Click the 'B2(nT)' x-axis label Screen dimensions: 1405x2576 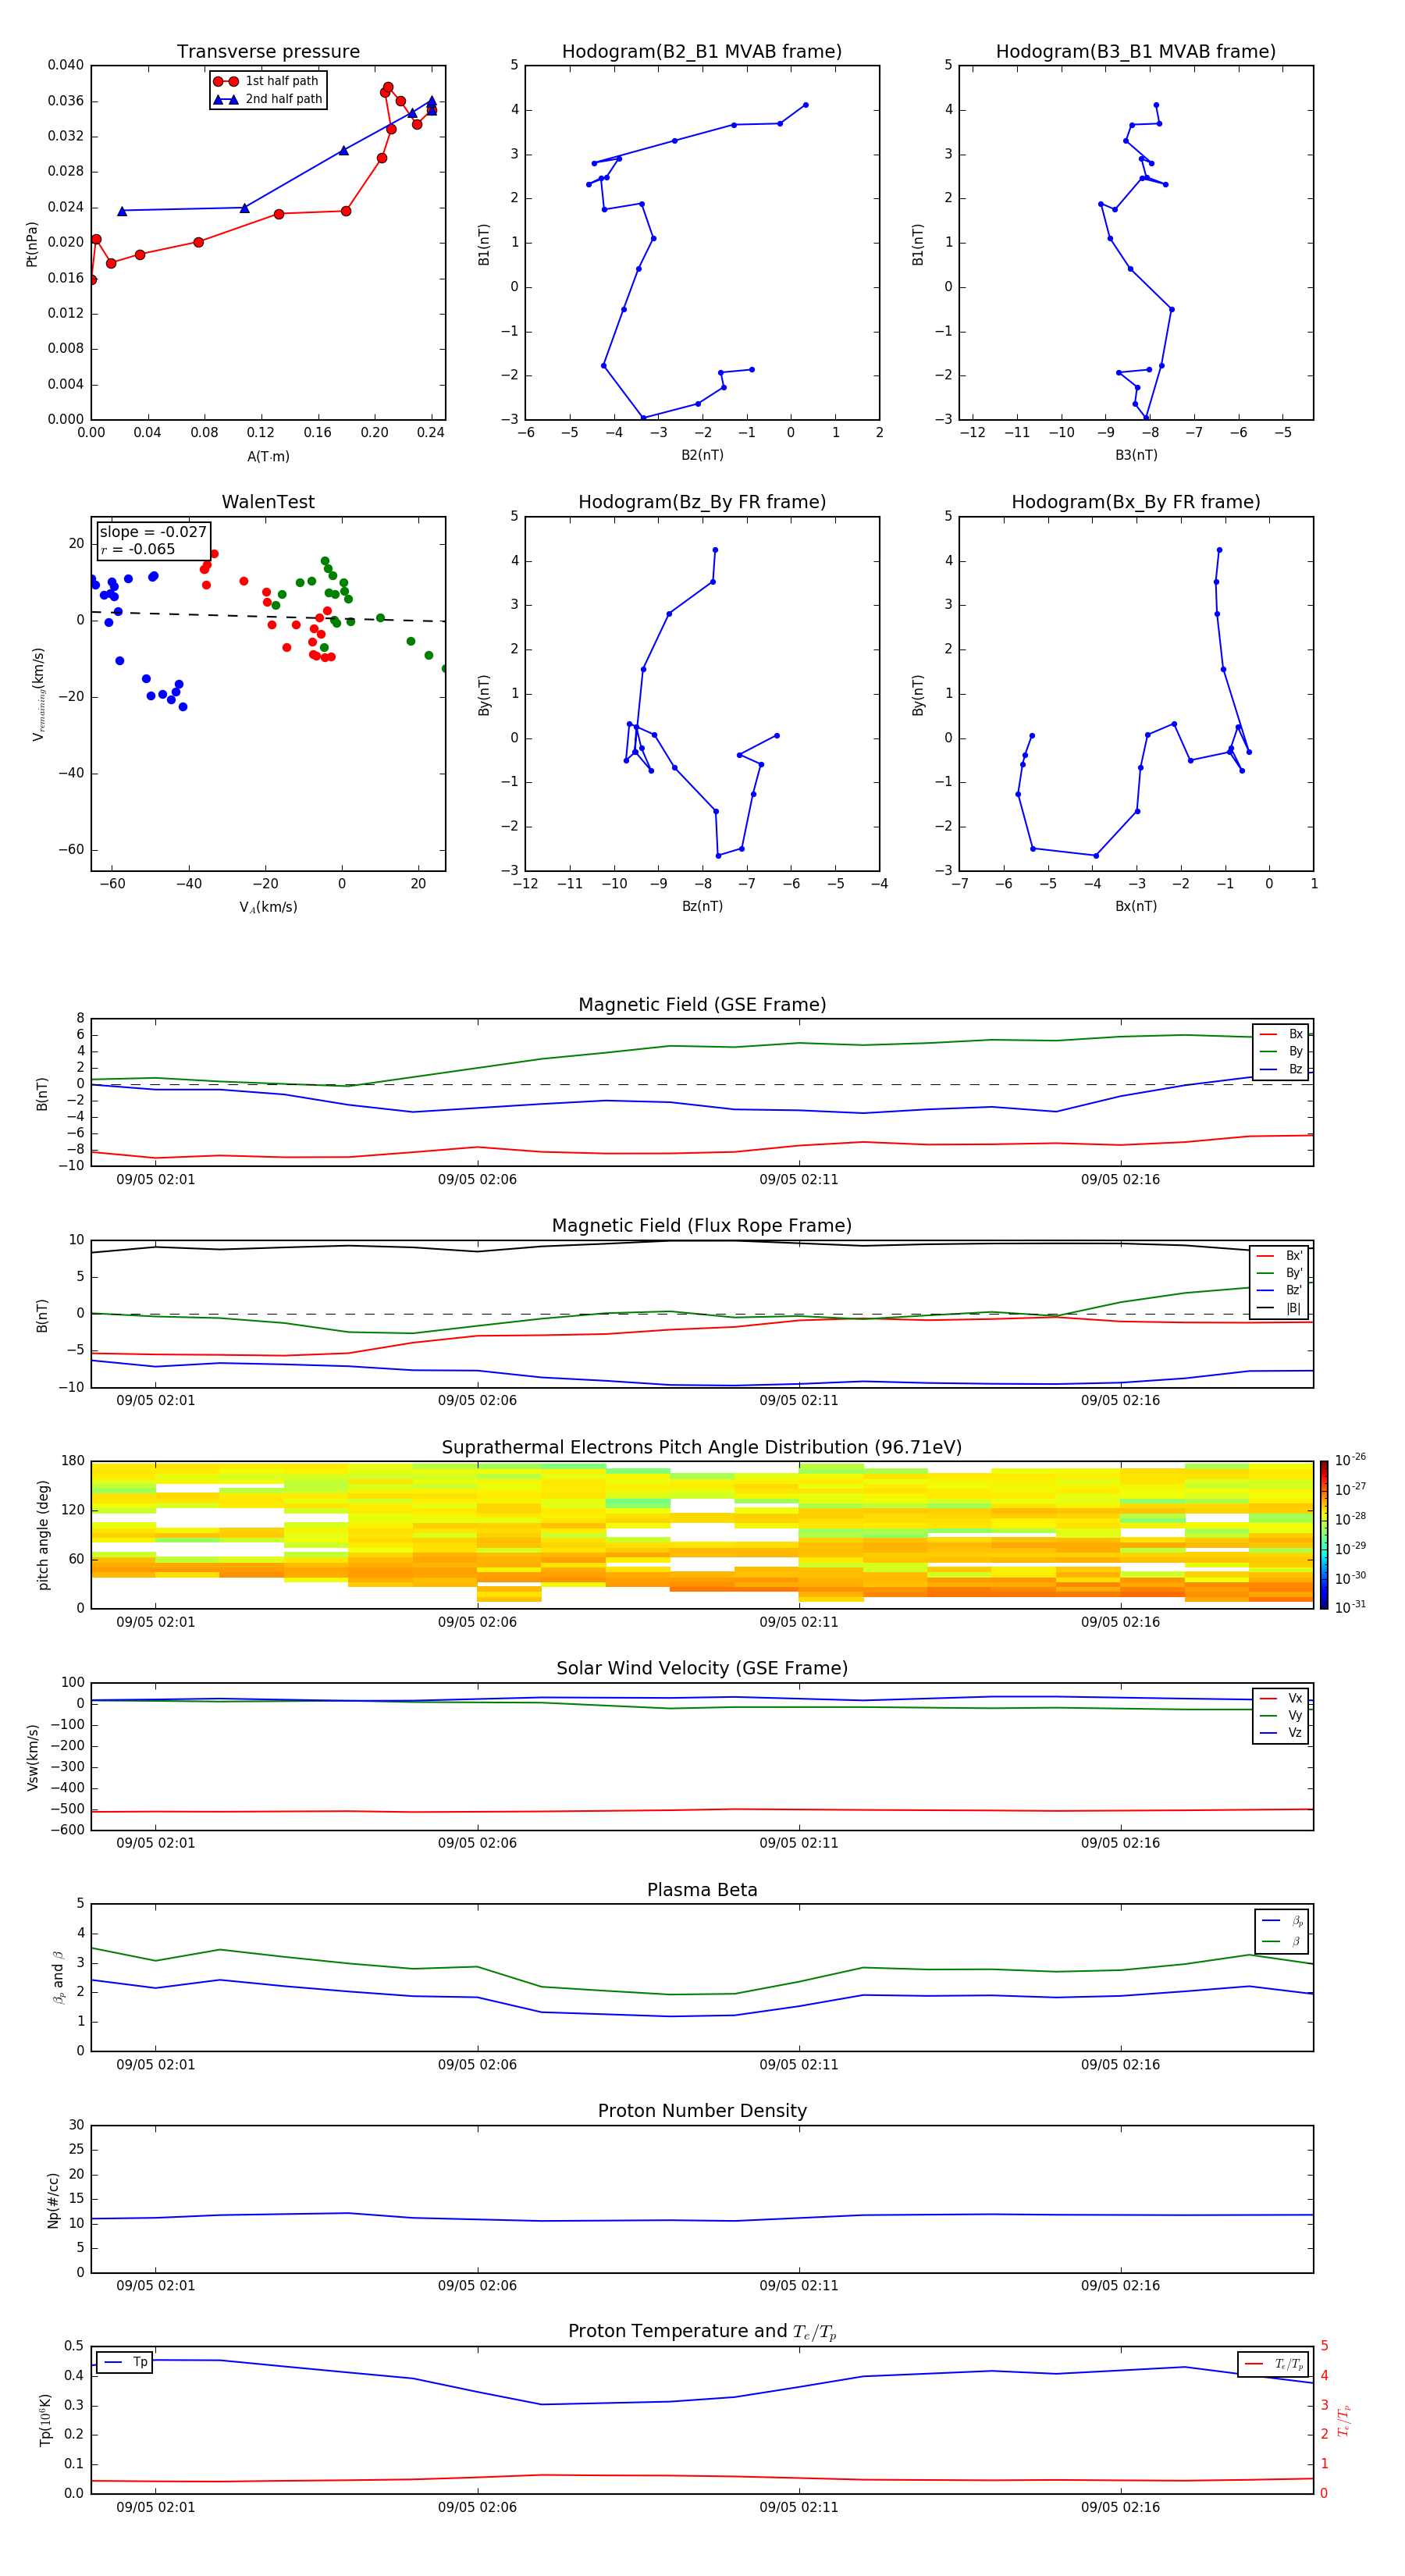click(x=702, y=455)
